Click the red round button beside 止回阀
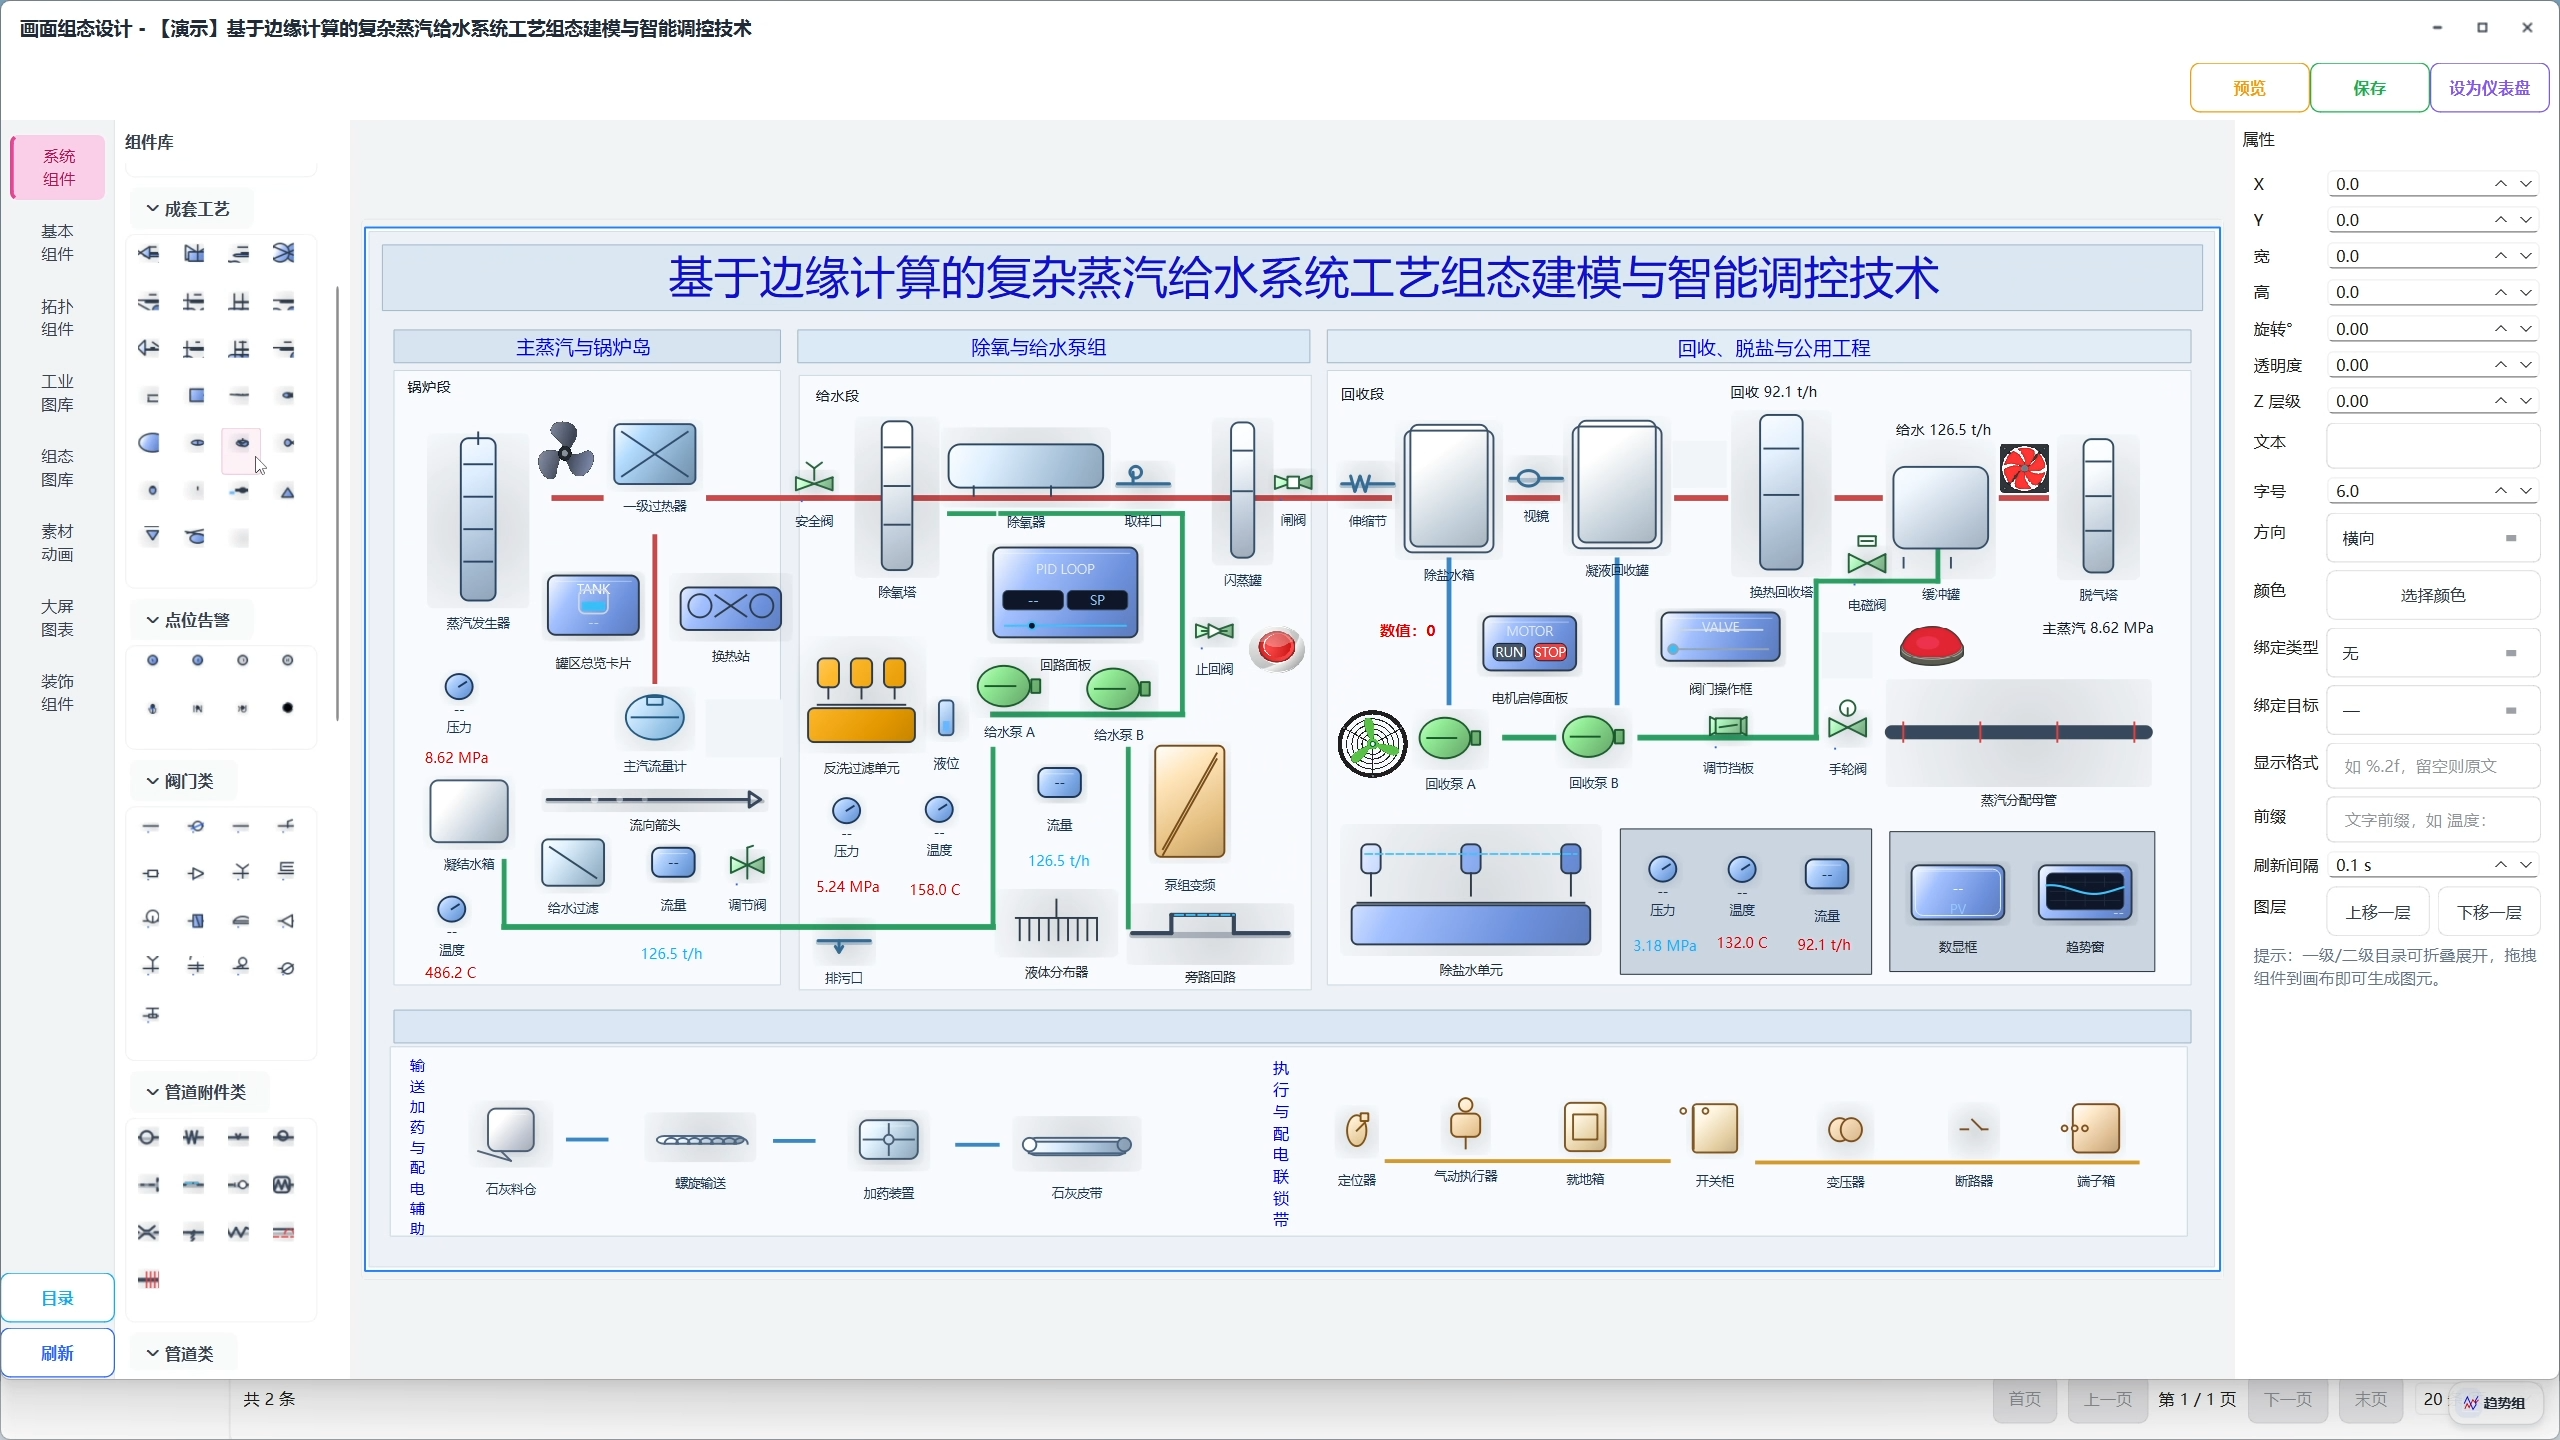This screenshot has height=1440, width=2560. [1277, 648]
